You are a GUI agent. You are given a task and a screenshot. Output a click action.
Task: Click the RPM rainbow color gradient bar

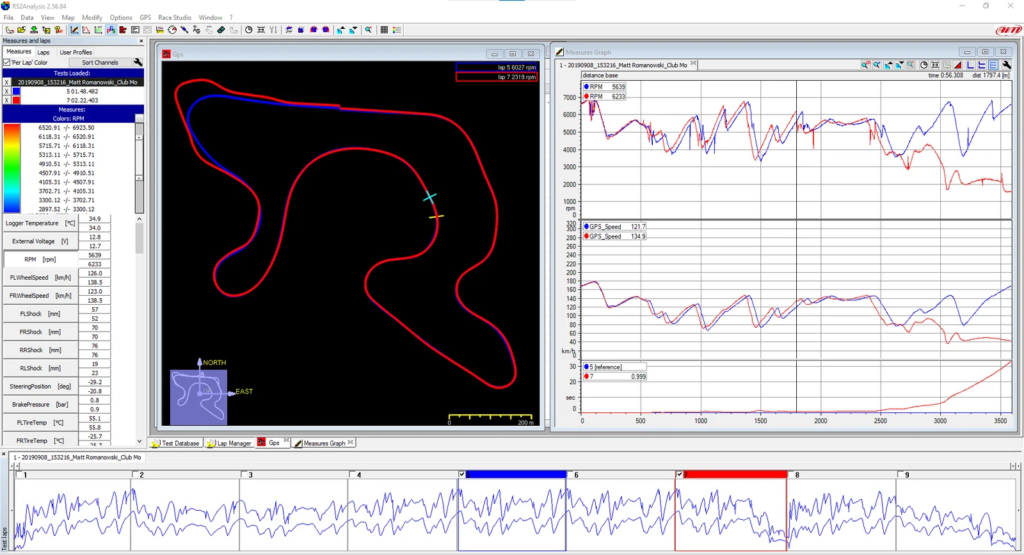(12, 168)
